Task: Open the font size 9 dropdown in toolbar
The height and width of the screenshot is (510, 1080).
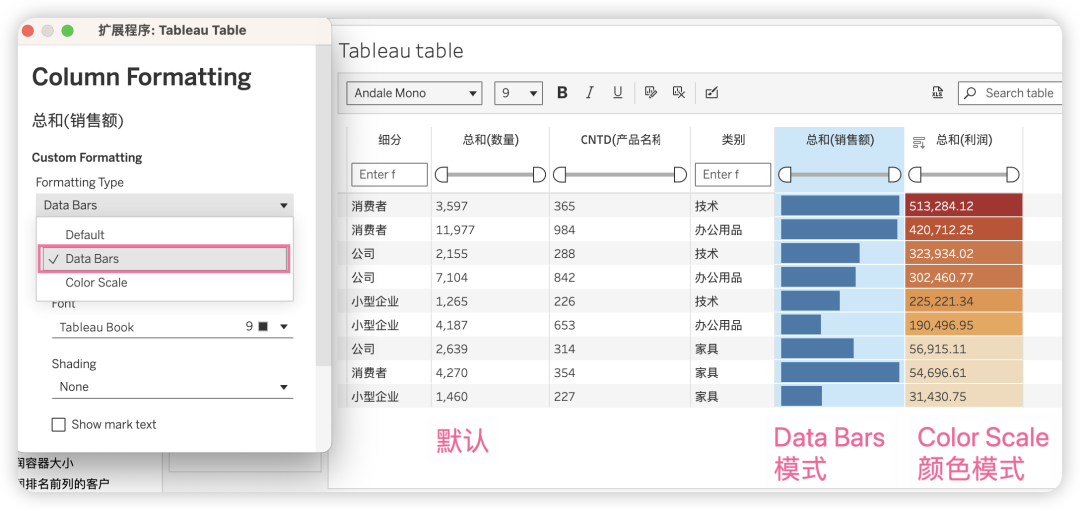Action: (x=519, y=93)
